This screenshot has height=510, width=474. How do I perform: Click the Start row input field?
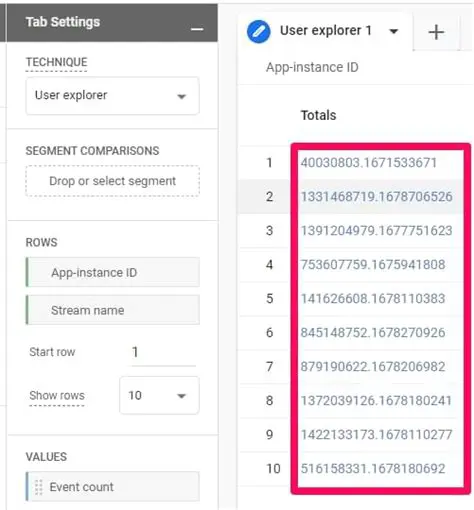click(163, 352)
